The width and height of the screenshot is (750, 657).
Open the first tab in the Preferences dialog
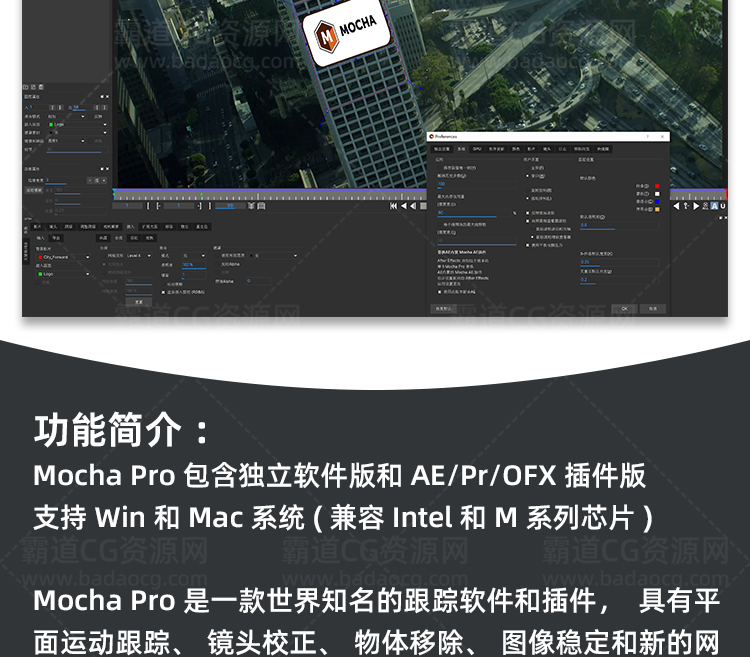pyautogui.click(x=441, y=149)
